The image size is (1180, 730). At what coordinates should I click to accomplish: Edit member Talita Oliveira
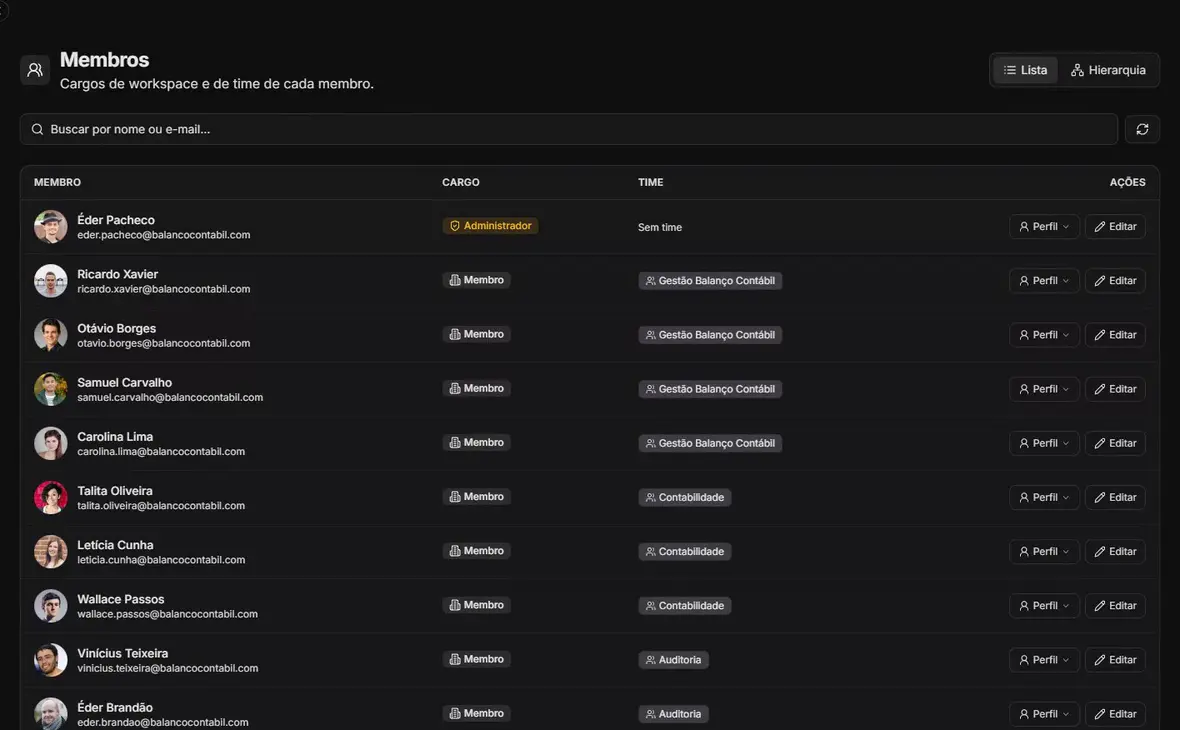pos(1115,497)
